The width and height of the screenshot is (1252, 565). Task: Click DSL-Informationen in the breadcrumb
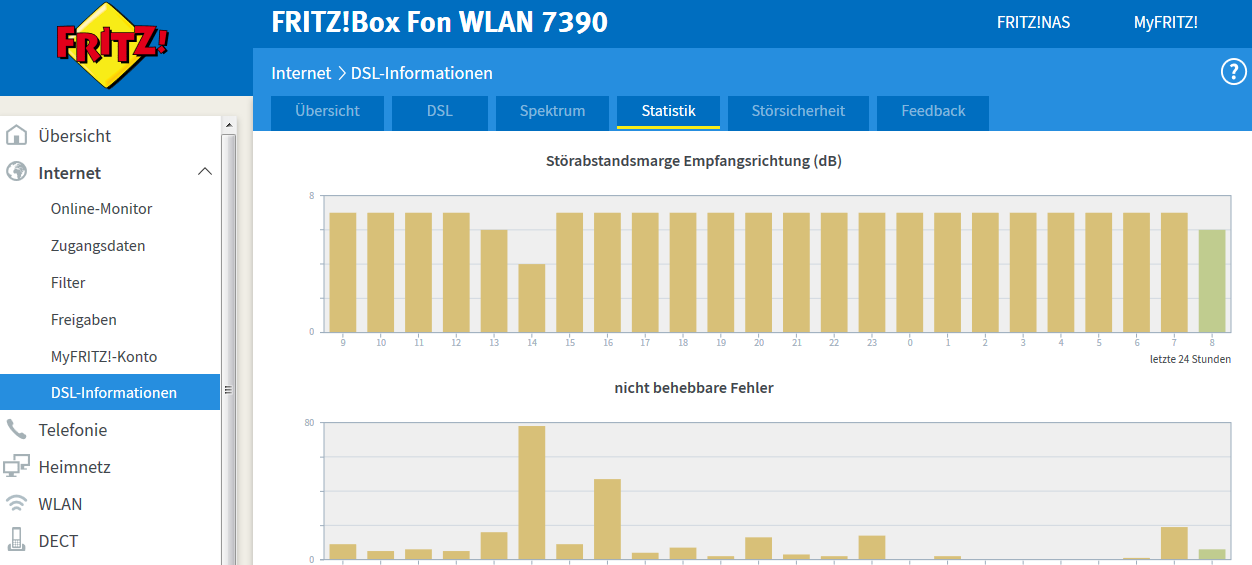(x=422, y=73)
